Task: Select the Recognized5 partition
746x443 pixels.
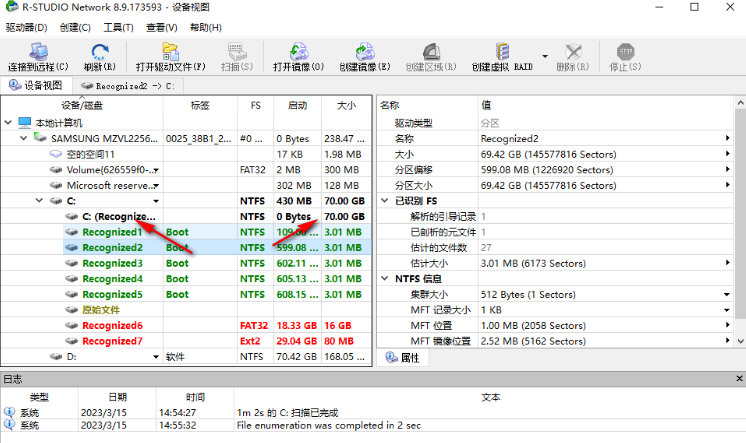Action: (112, 295)
